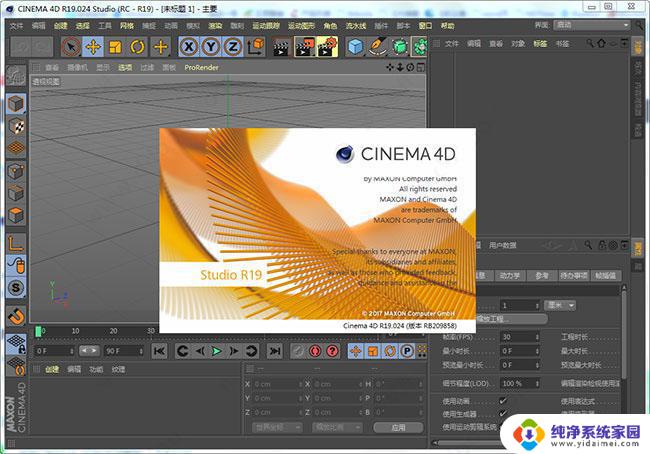
Task: Switch to the 参考 tab
Action: point(541,275)
